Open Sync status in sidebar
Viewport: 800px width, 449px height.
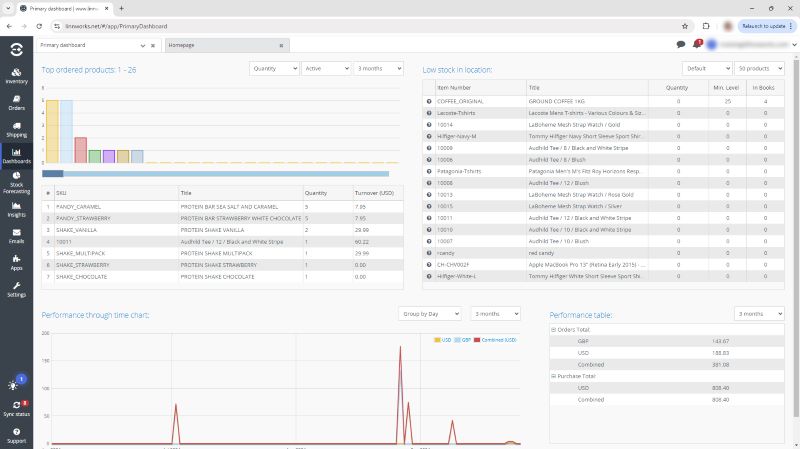16,409
